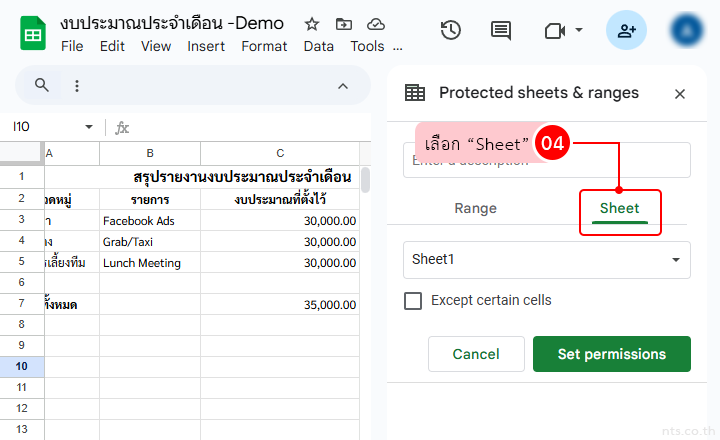Switch to the Sheet tab
Viewport: 720px width, 440px height.
619,208
